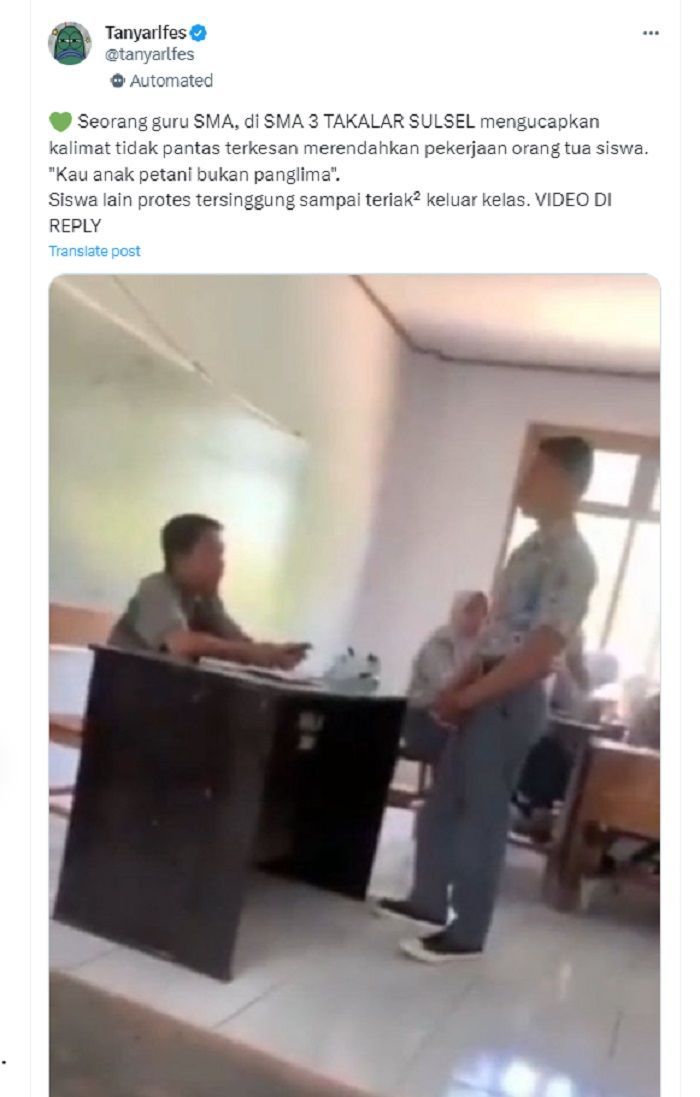The image size is (700, 1097).
Task: Open the classroom video thumbnail
Action: (355, 685)
